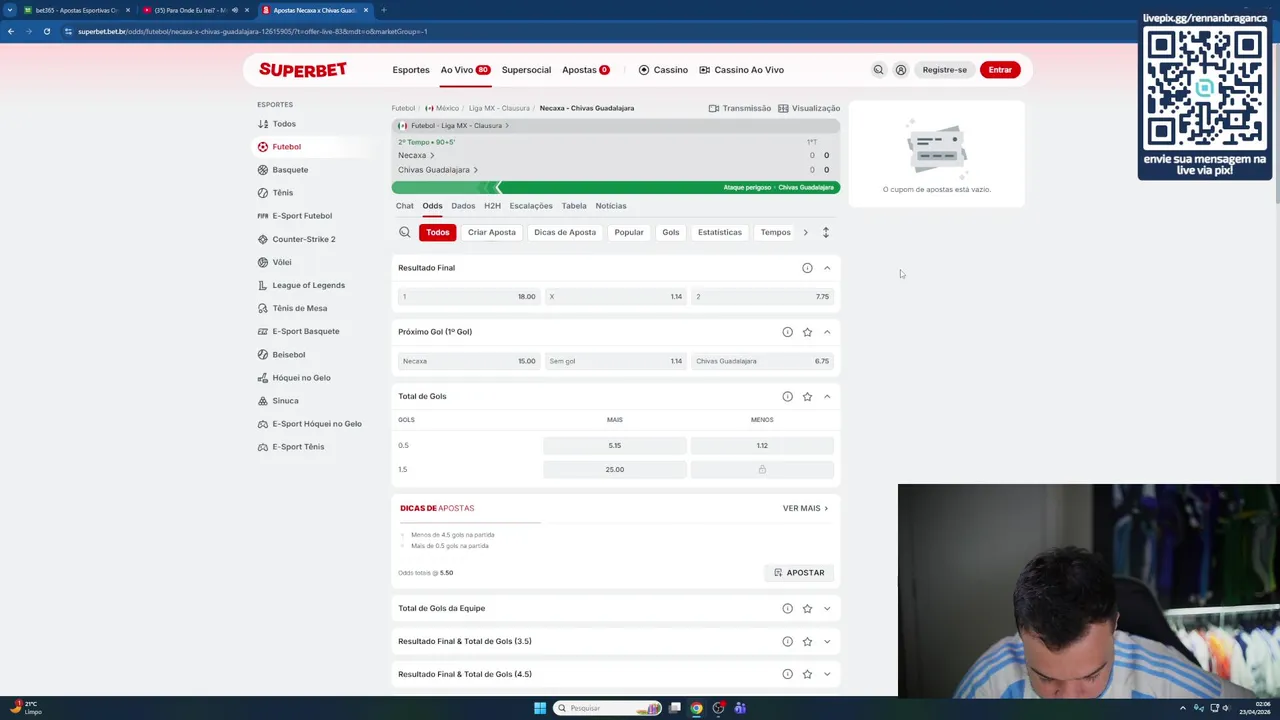Click the Registre-se button
This screenshot has height=720, width=1280.
click(x=945, y=70)
